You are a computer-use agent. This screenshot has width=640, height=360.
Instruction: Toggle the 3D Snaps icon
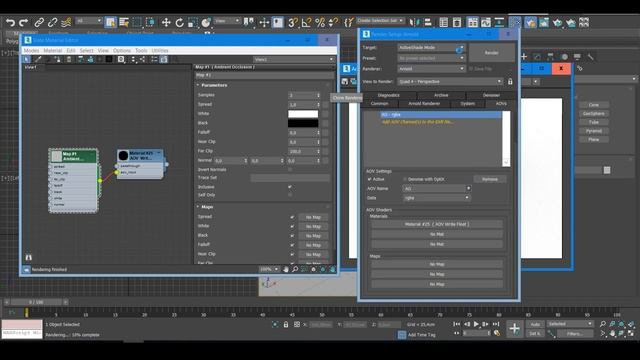tap(293, 22)
